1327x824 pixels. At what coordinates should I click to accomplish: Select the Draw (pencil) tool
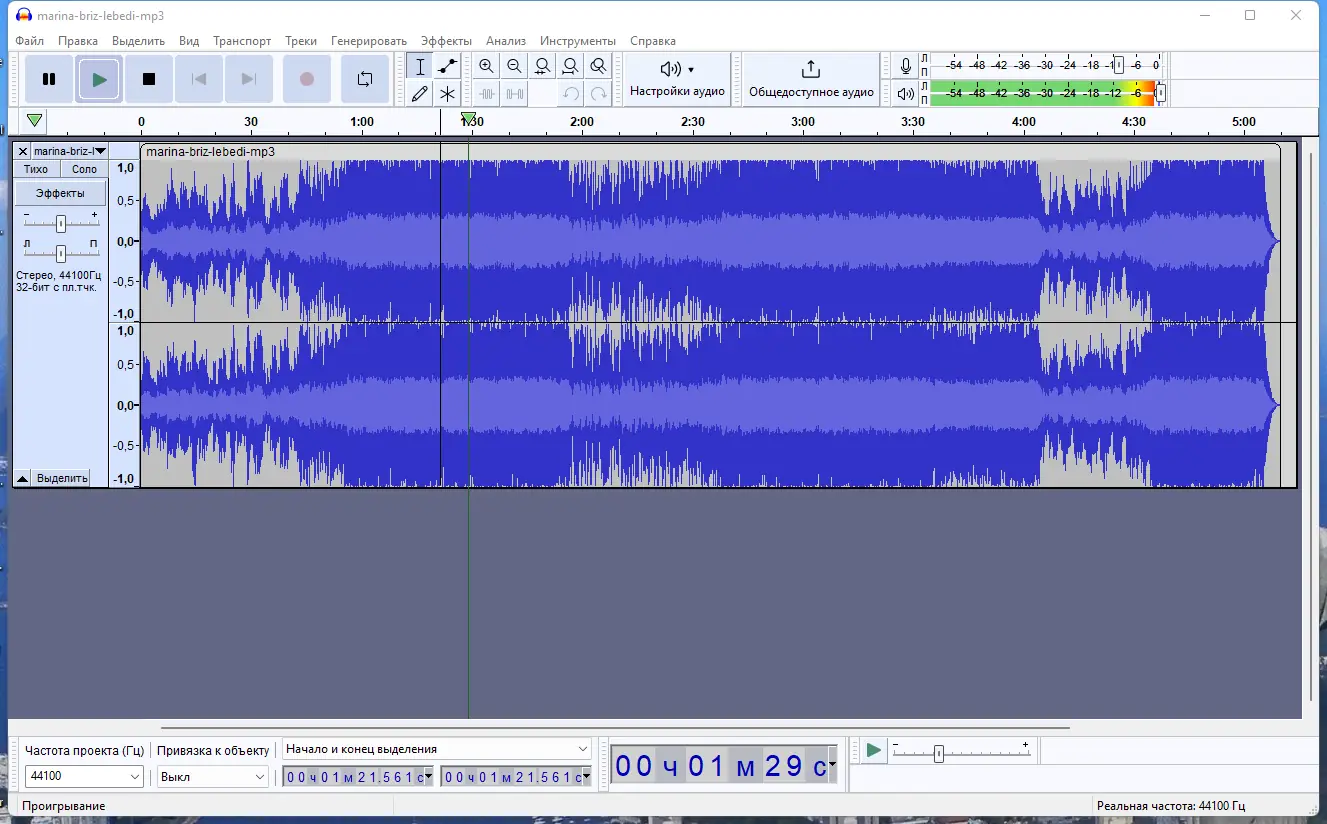[420, 94]
